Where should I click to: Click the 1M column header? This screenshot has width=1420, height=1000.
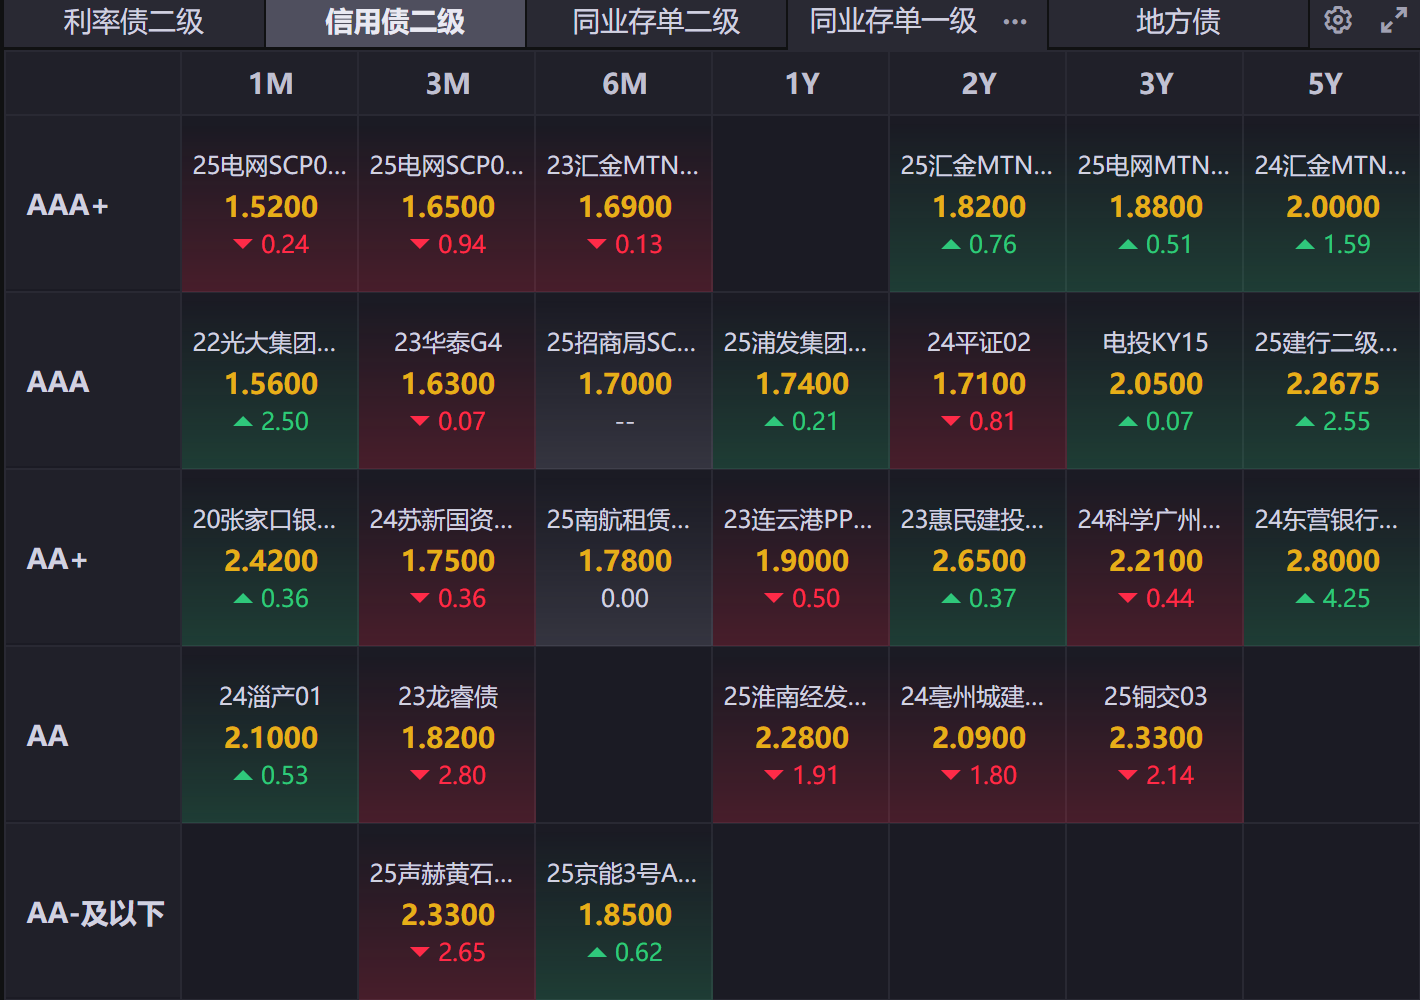pyautogui.click(x=270, y=84)
